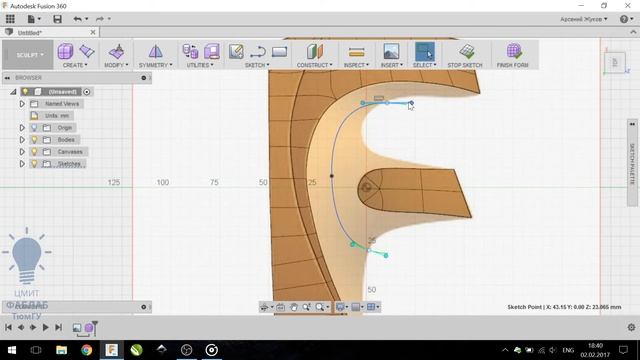Open the File menu dropdown
The height and width of the screenshot is (360, 640).
(x=34, y=19)
